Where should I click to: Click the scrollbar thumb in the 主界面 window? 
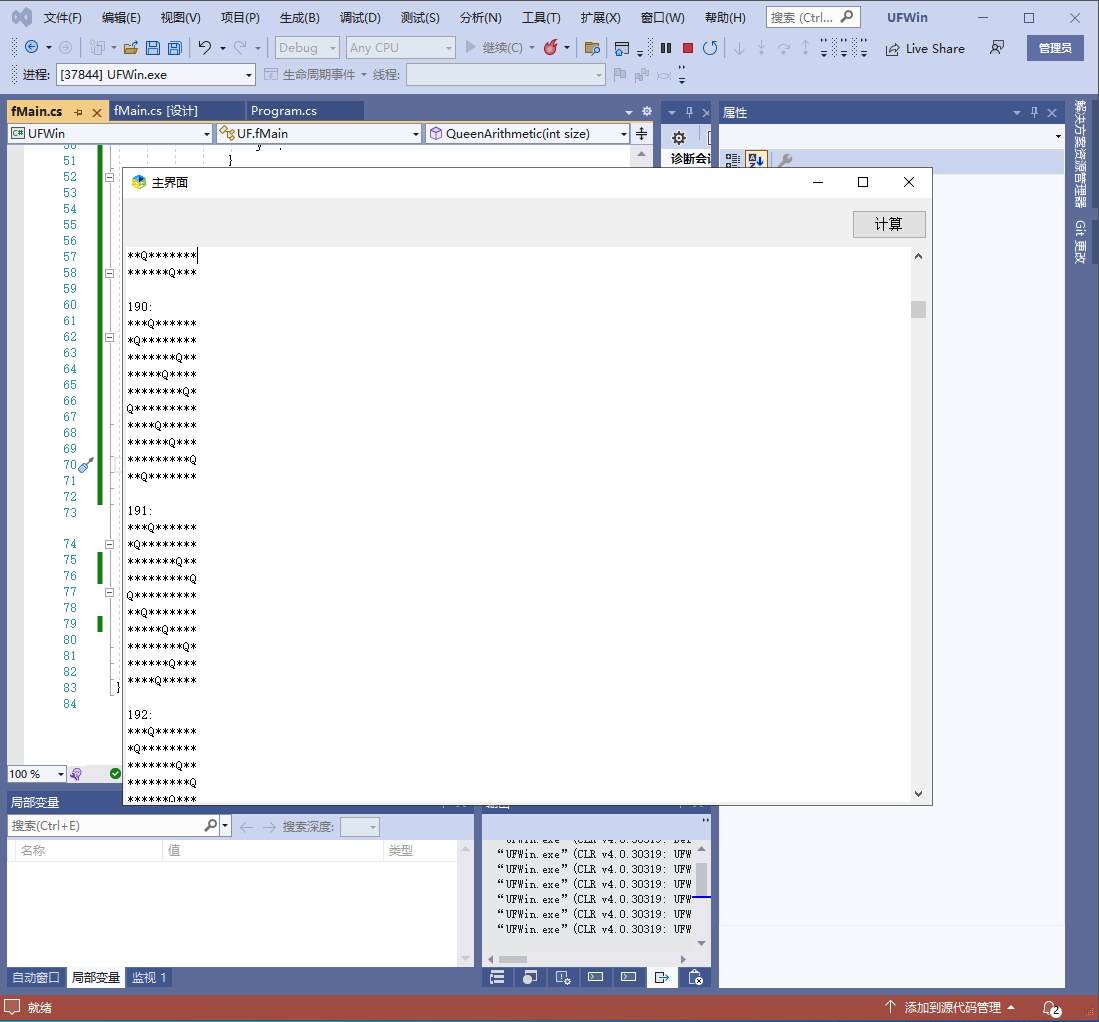(918, 309)
